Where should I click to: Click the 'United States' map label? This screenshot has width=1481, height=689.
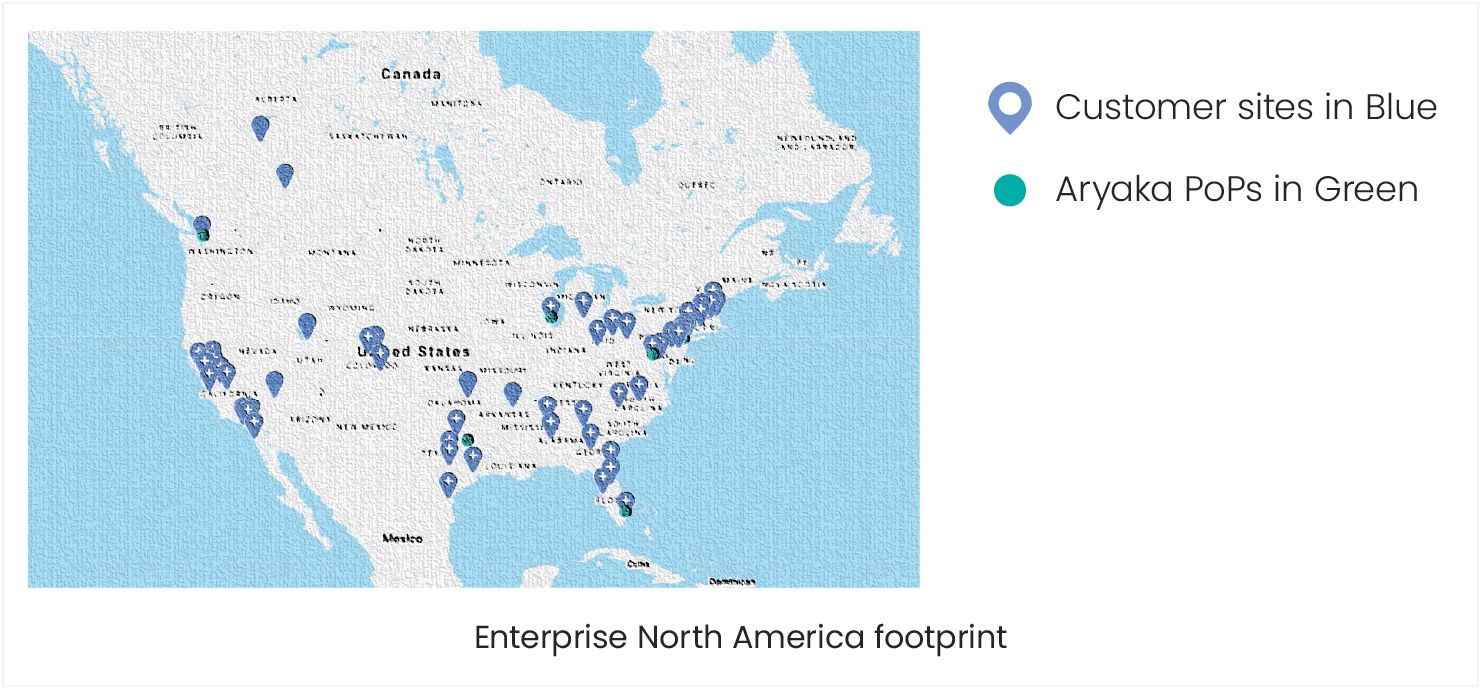click(x=414, y=352)
